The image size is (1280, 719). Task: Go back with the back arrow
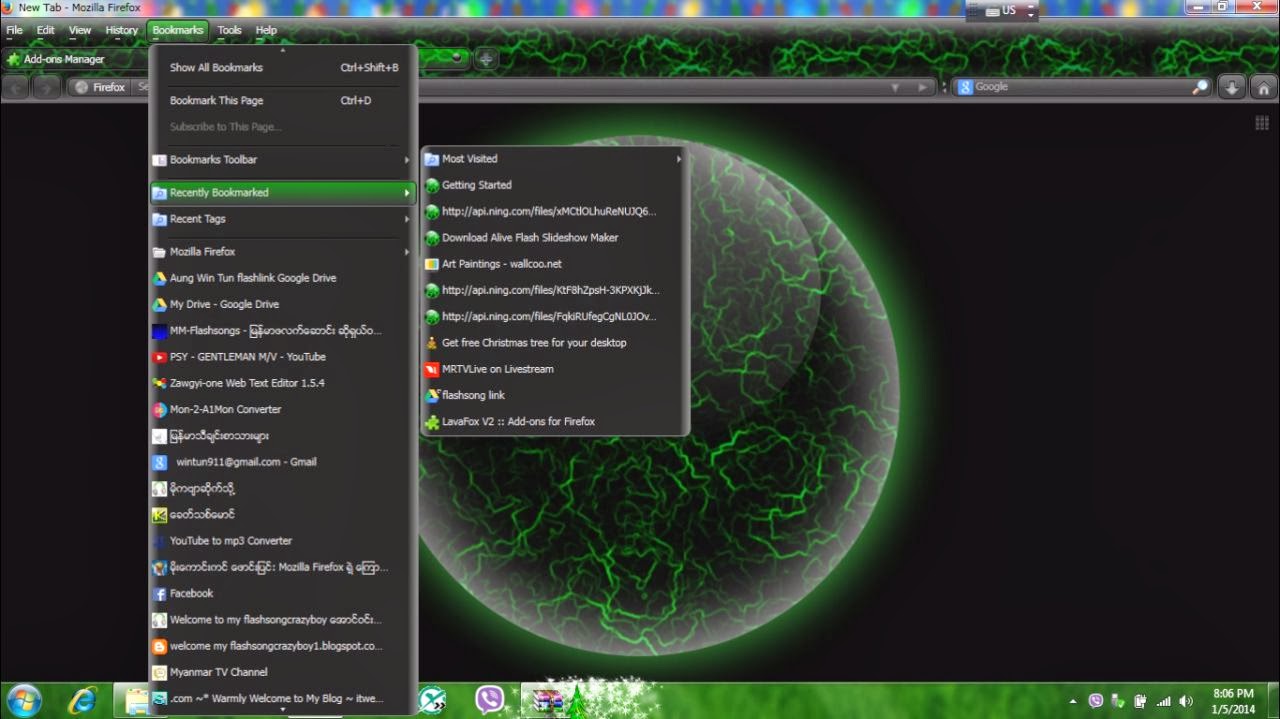[16, 87]
